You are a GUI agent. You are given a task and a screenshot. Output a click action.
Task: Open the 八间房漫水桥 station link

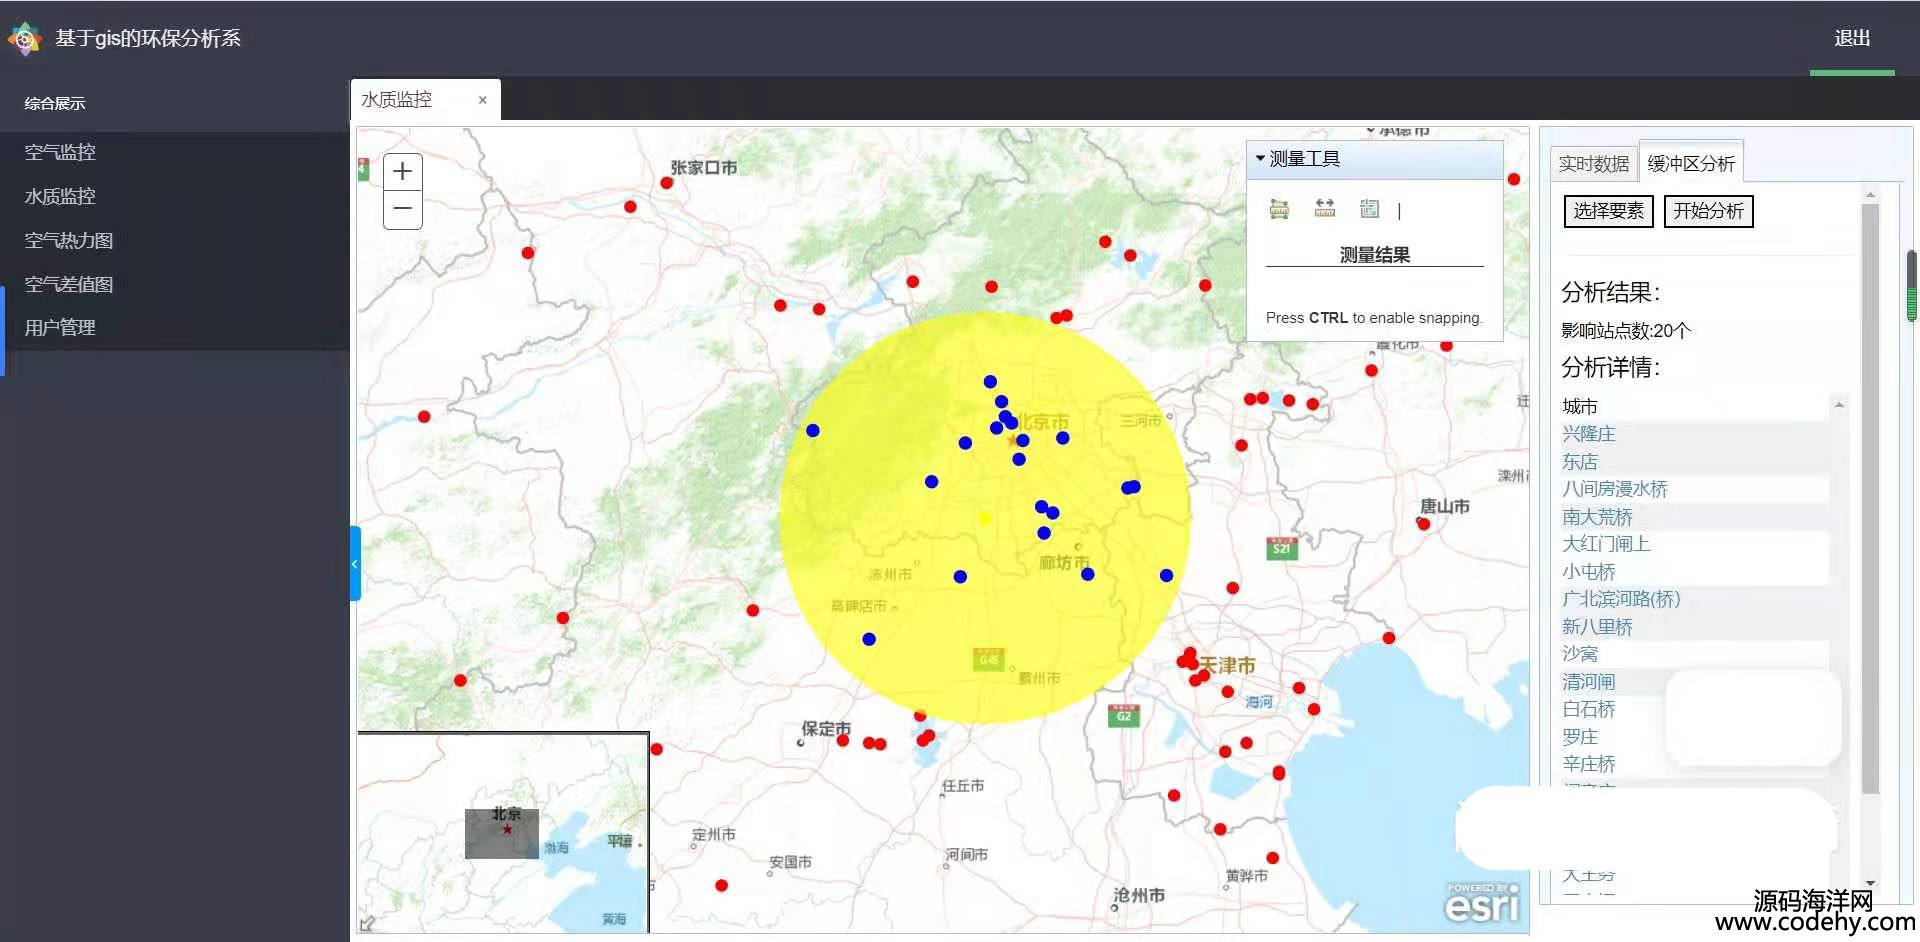[x=1614, y=489]
